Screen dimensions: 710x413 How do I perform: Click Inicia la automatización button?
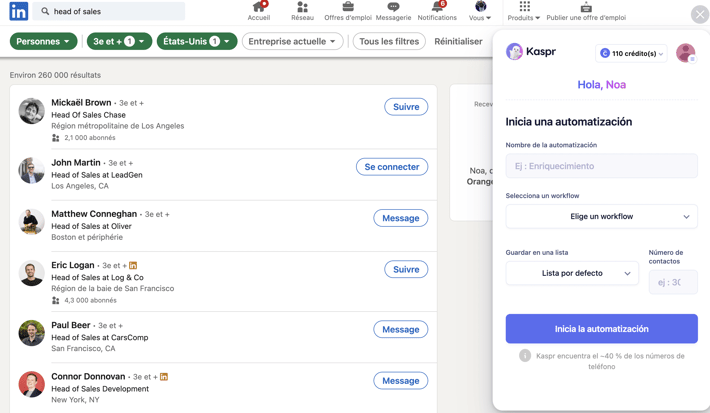tap(601, 329)
